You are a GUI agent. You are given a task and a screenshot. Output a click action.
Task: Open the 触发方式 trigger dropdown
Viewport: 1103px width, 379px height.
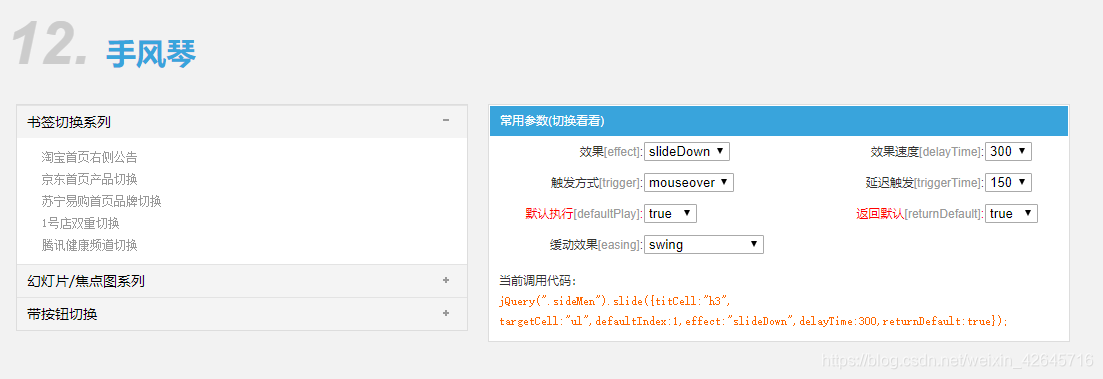(x=689, y=182)
